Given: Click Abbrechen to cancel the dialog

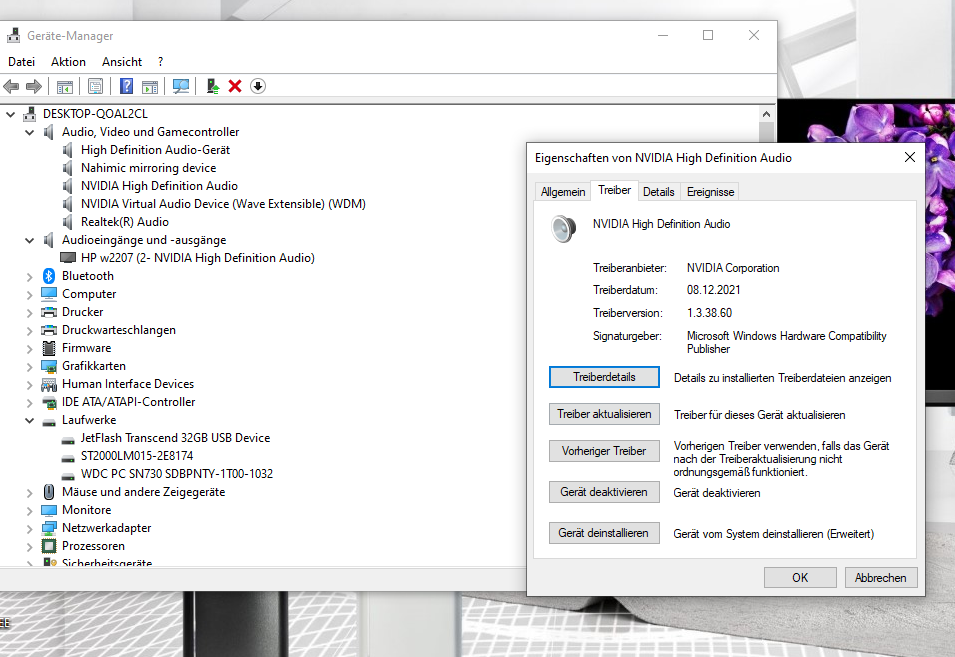Looking at the screenshot, I should pyautogui.click(x=881, y=578).
